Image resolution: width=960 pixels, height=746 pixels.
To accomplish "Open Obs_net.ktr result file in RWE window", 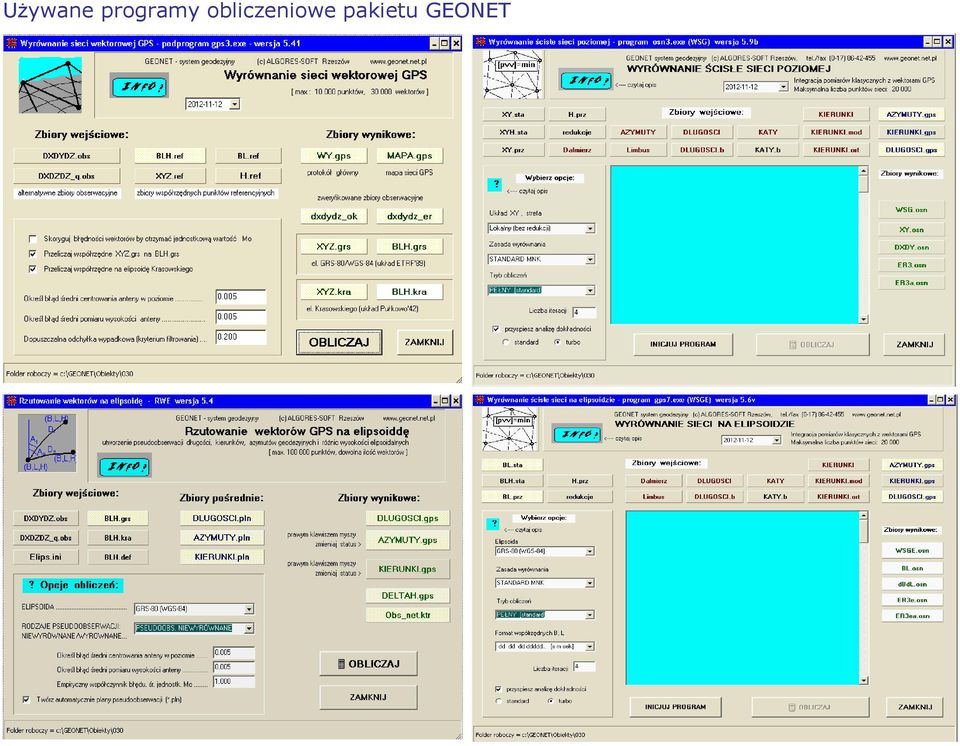I will pos(407,615).
